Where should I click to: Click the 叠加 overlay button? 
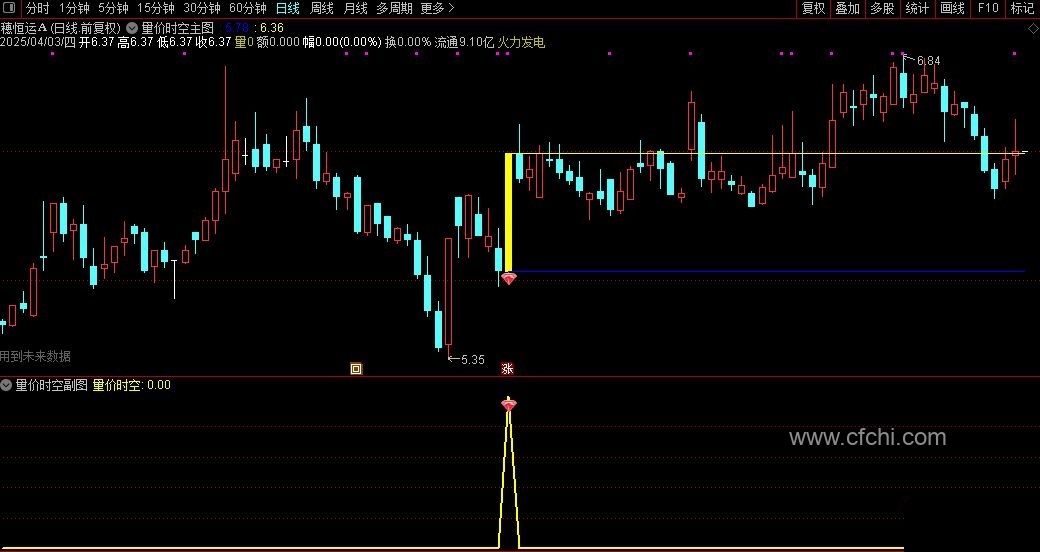click(848, 8)
